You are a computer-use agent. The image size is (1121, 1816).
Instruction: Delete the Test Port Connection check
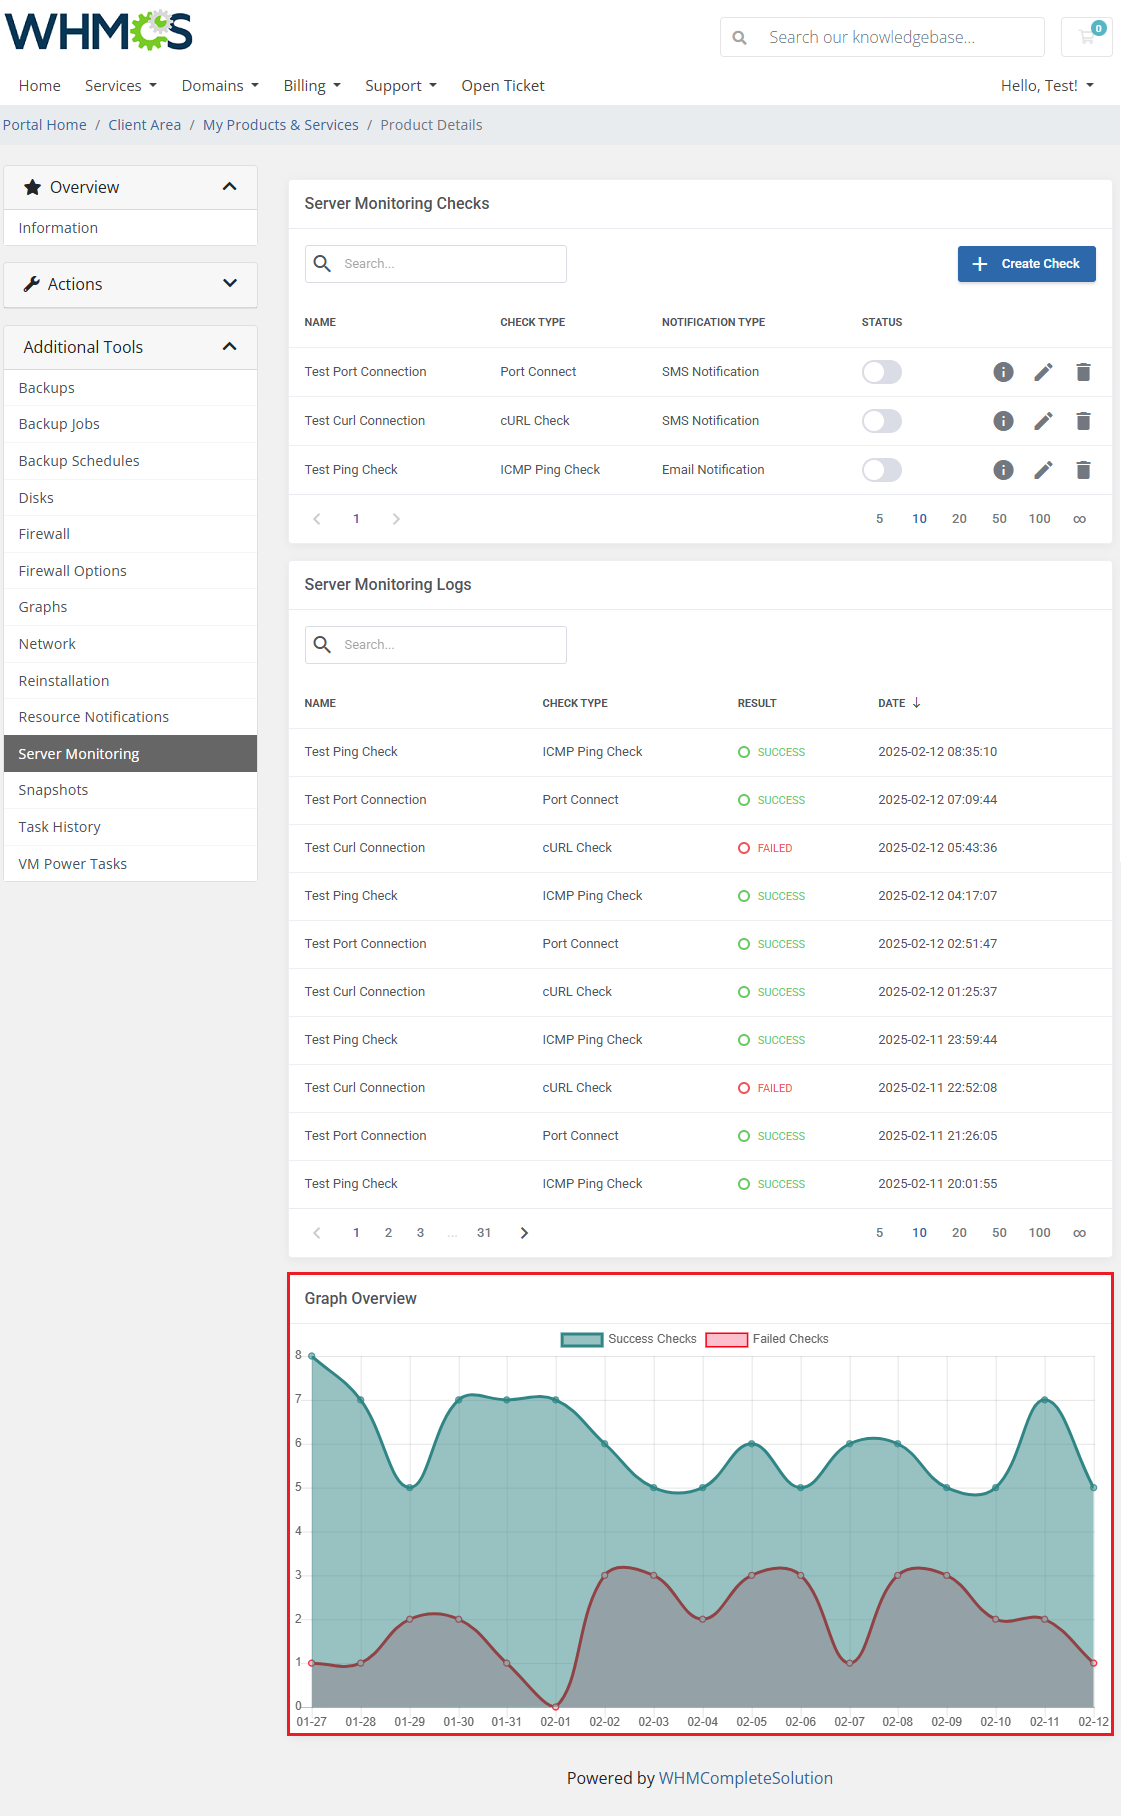(1083, 372)
